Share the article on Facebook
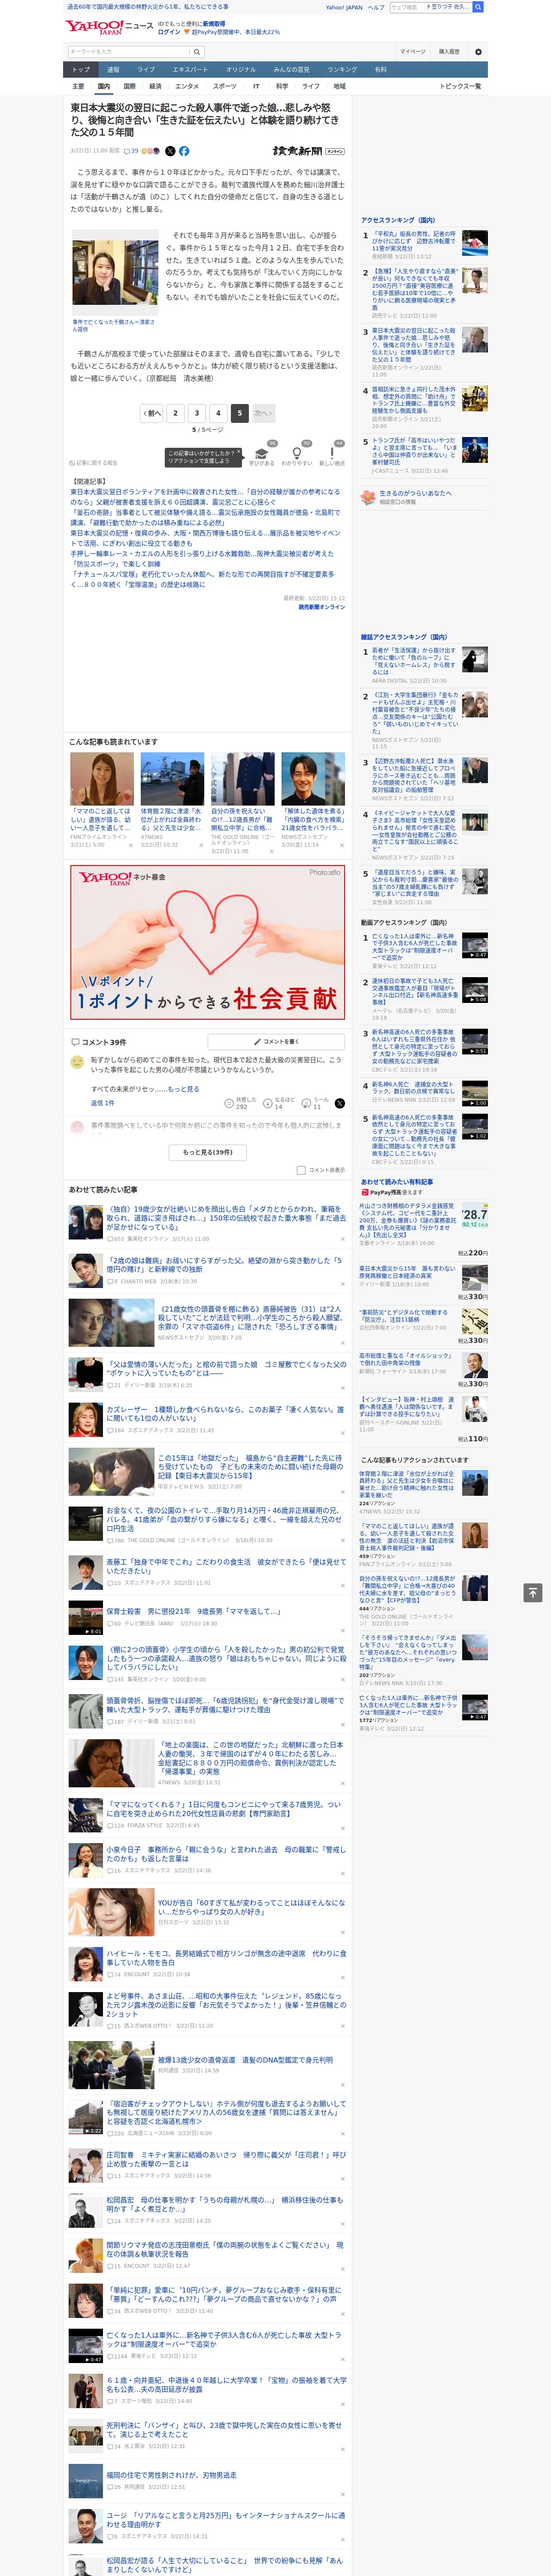 point(184,151)
